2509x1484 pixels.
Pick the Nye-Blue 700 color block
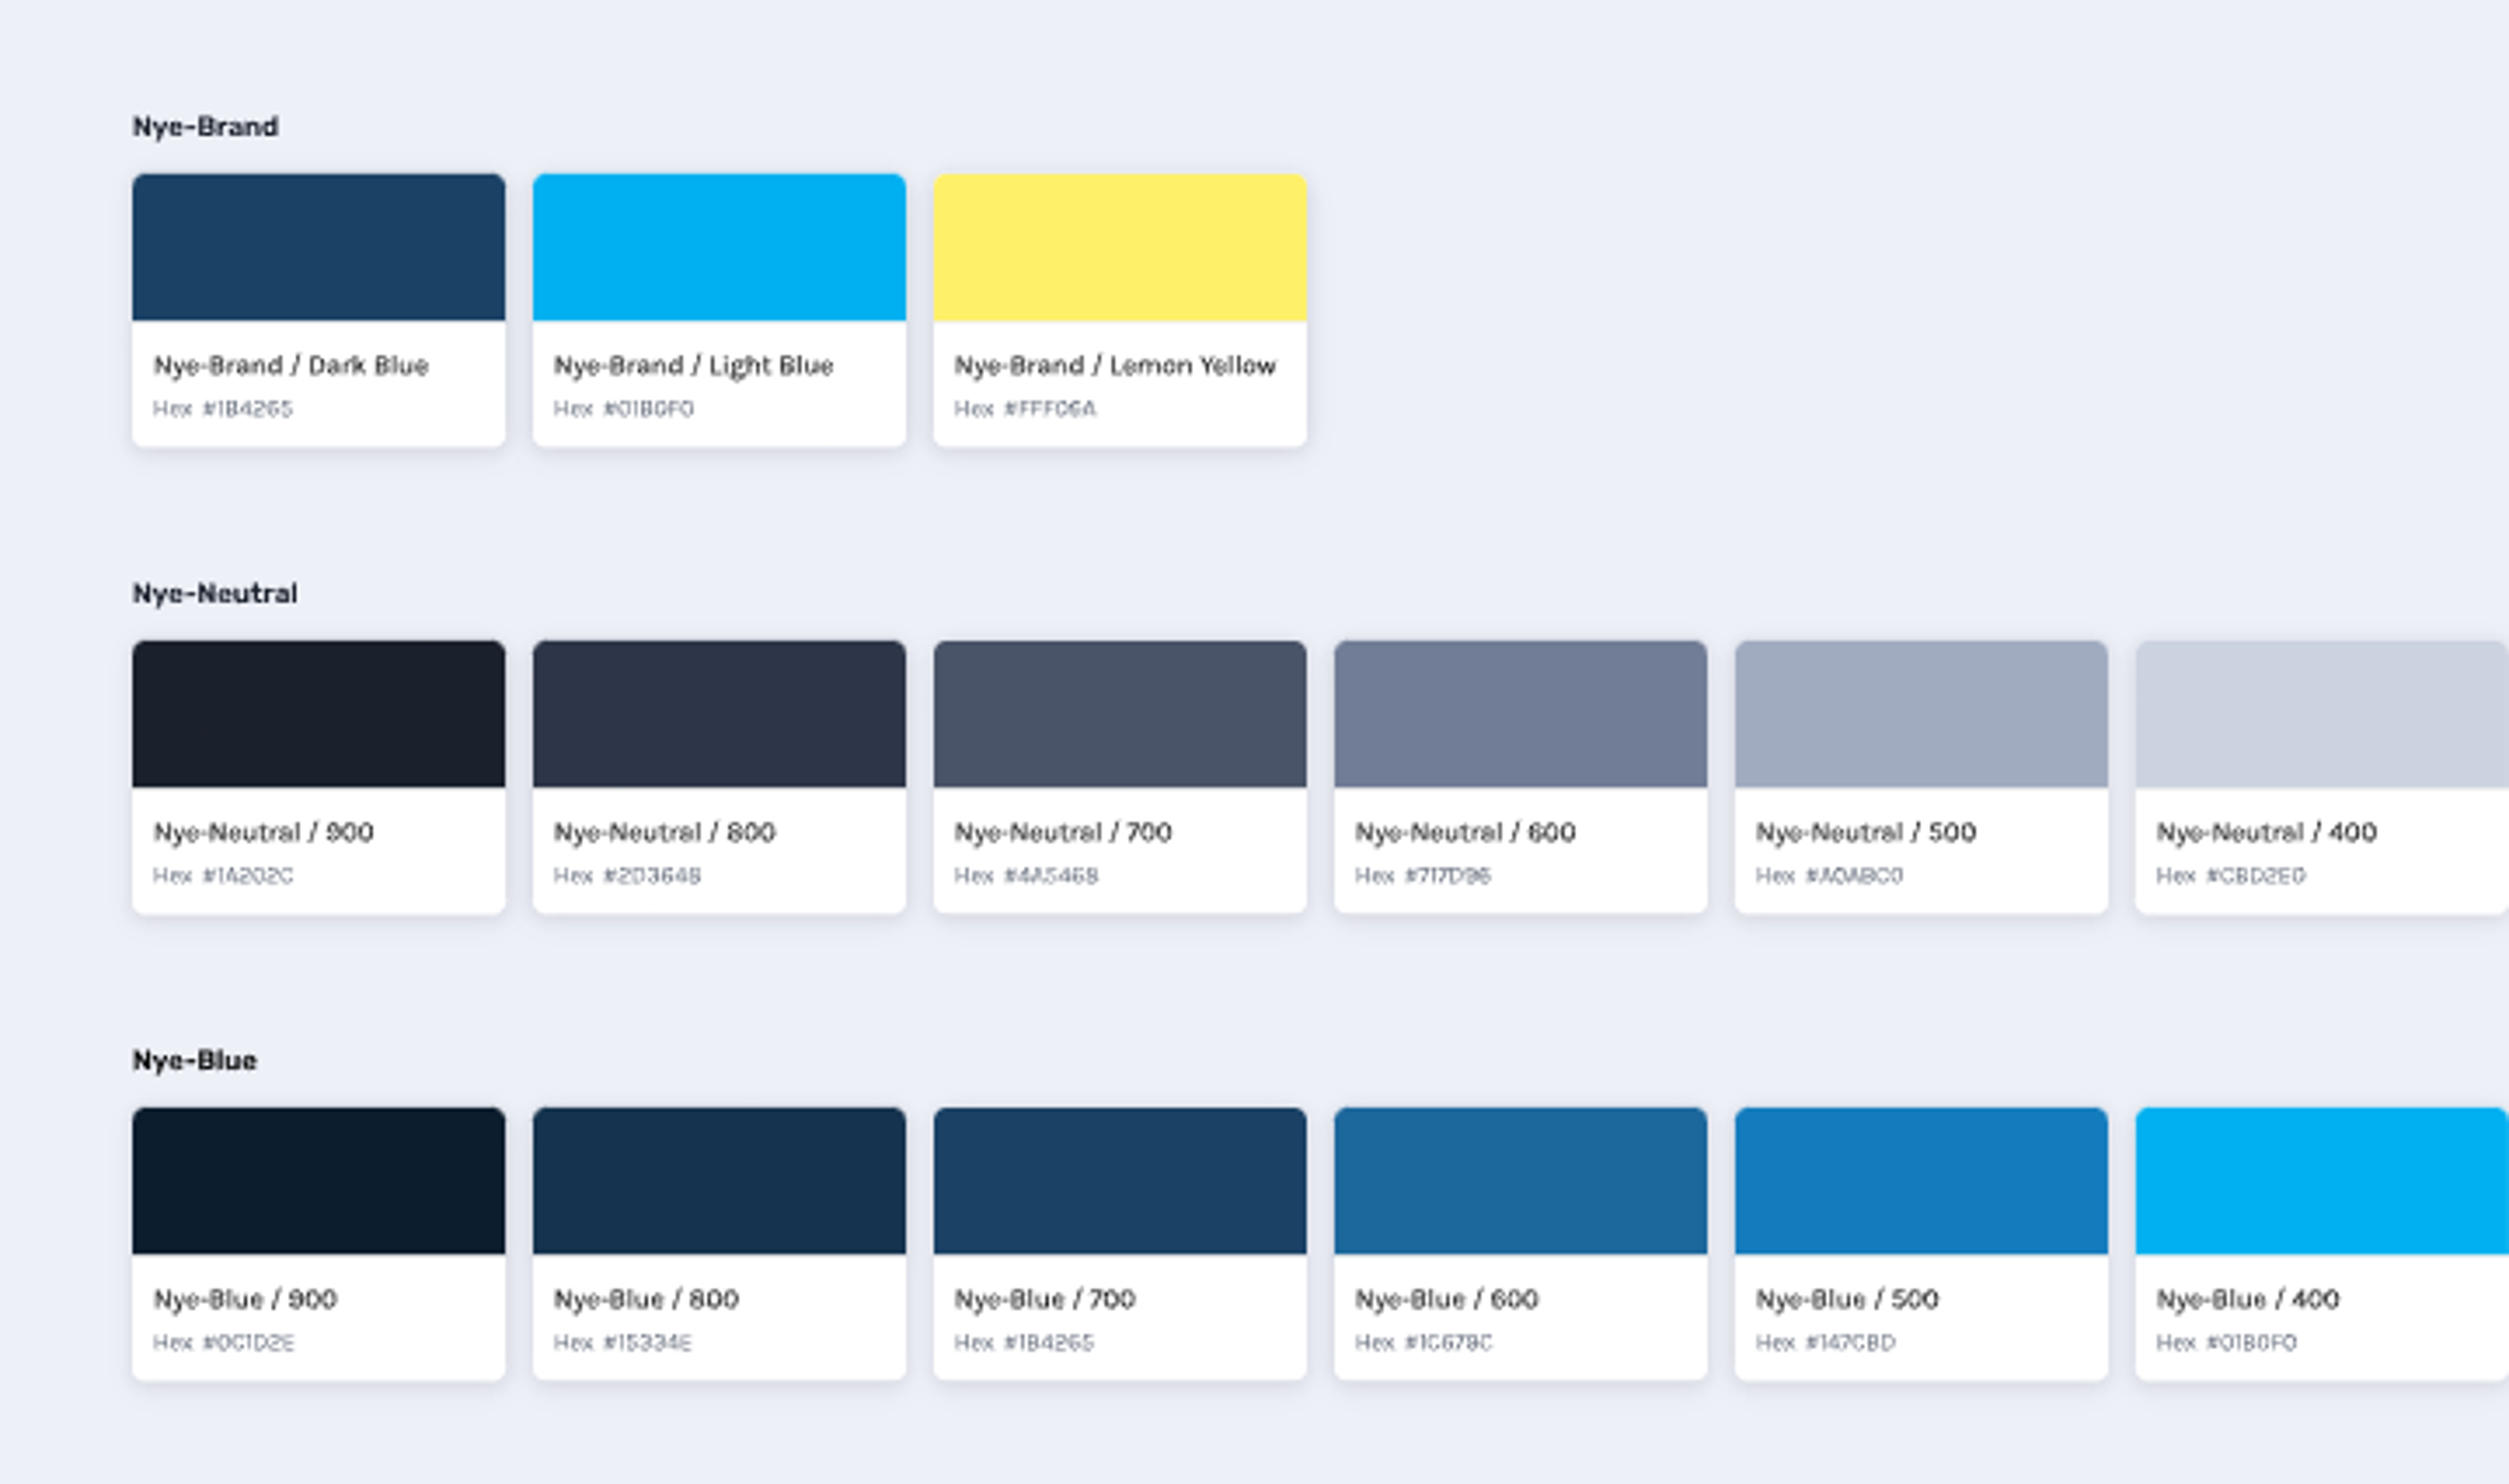(1119, 1180)
